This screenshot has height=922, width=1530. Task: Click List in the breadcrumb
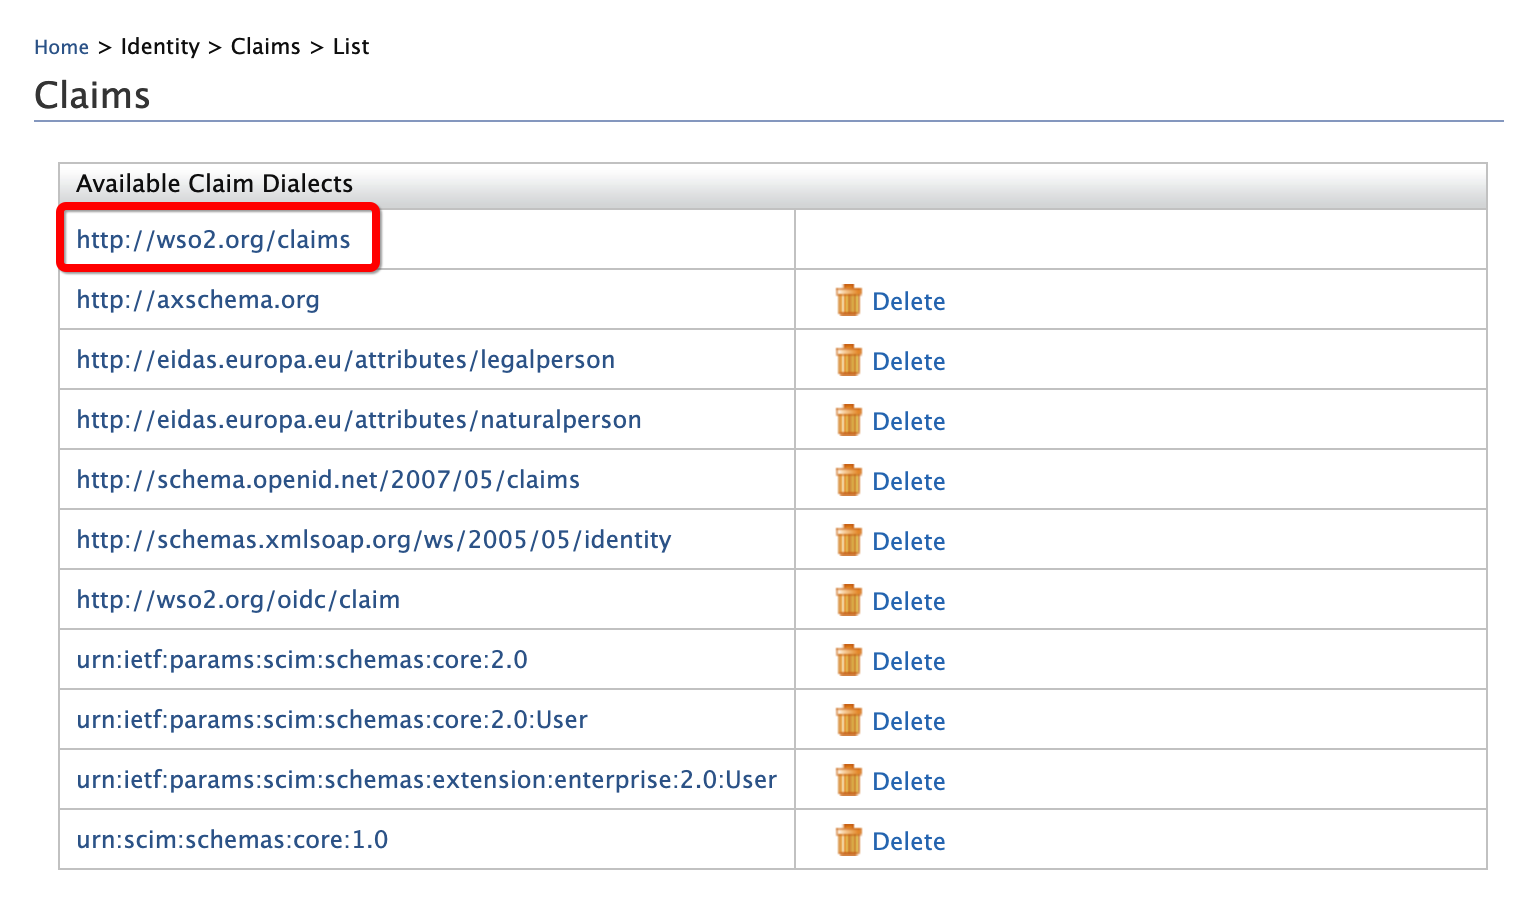pos(351,47)
